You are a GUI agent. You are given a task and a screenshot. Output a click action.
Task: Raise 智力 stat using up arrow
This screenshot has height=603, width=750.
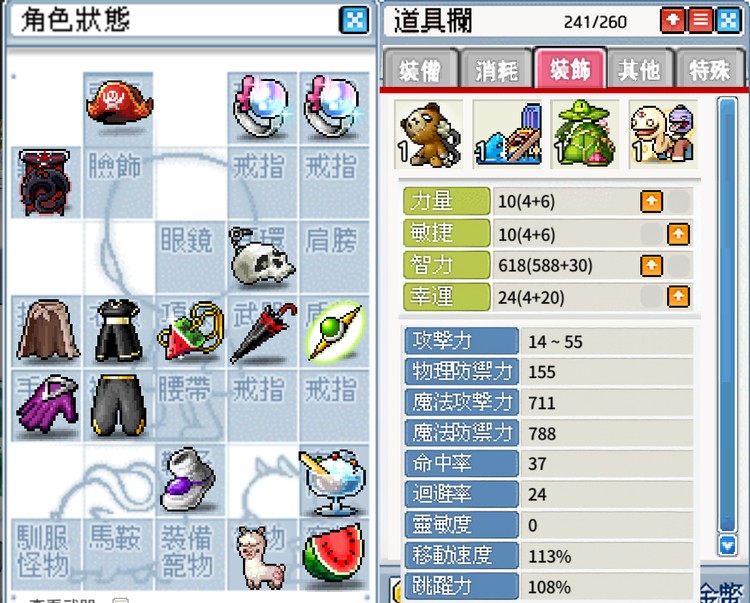[x=651, y=265]
